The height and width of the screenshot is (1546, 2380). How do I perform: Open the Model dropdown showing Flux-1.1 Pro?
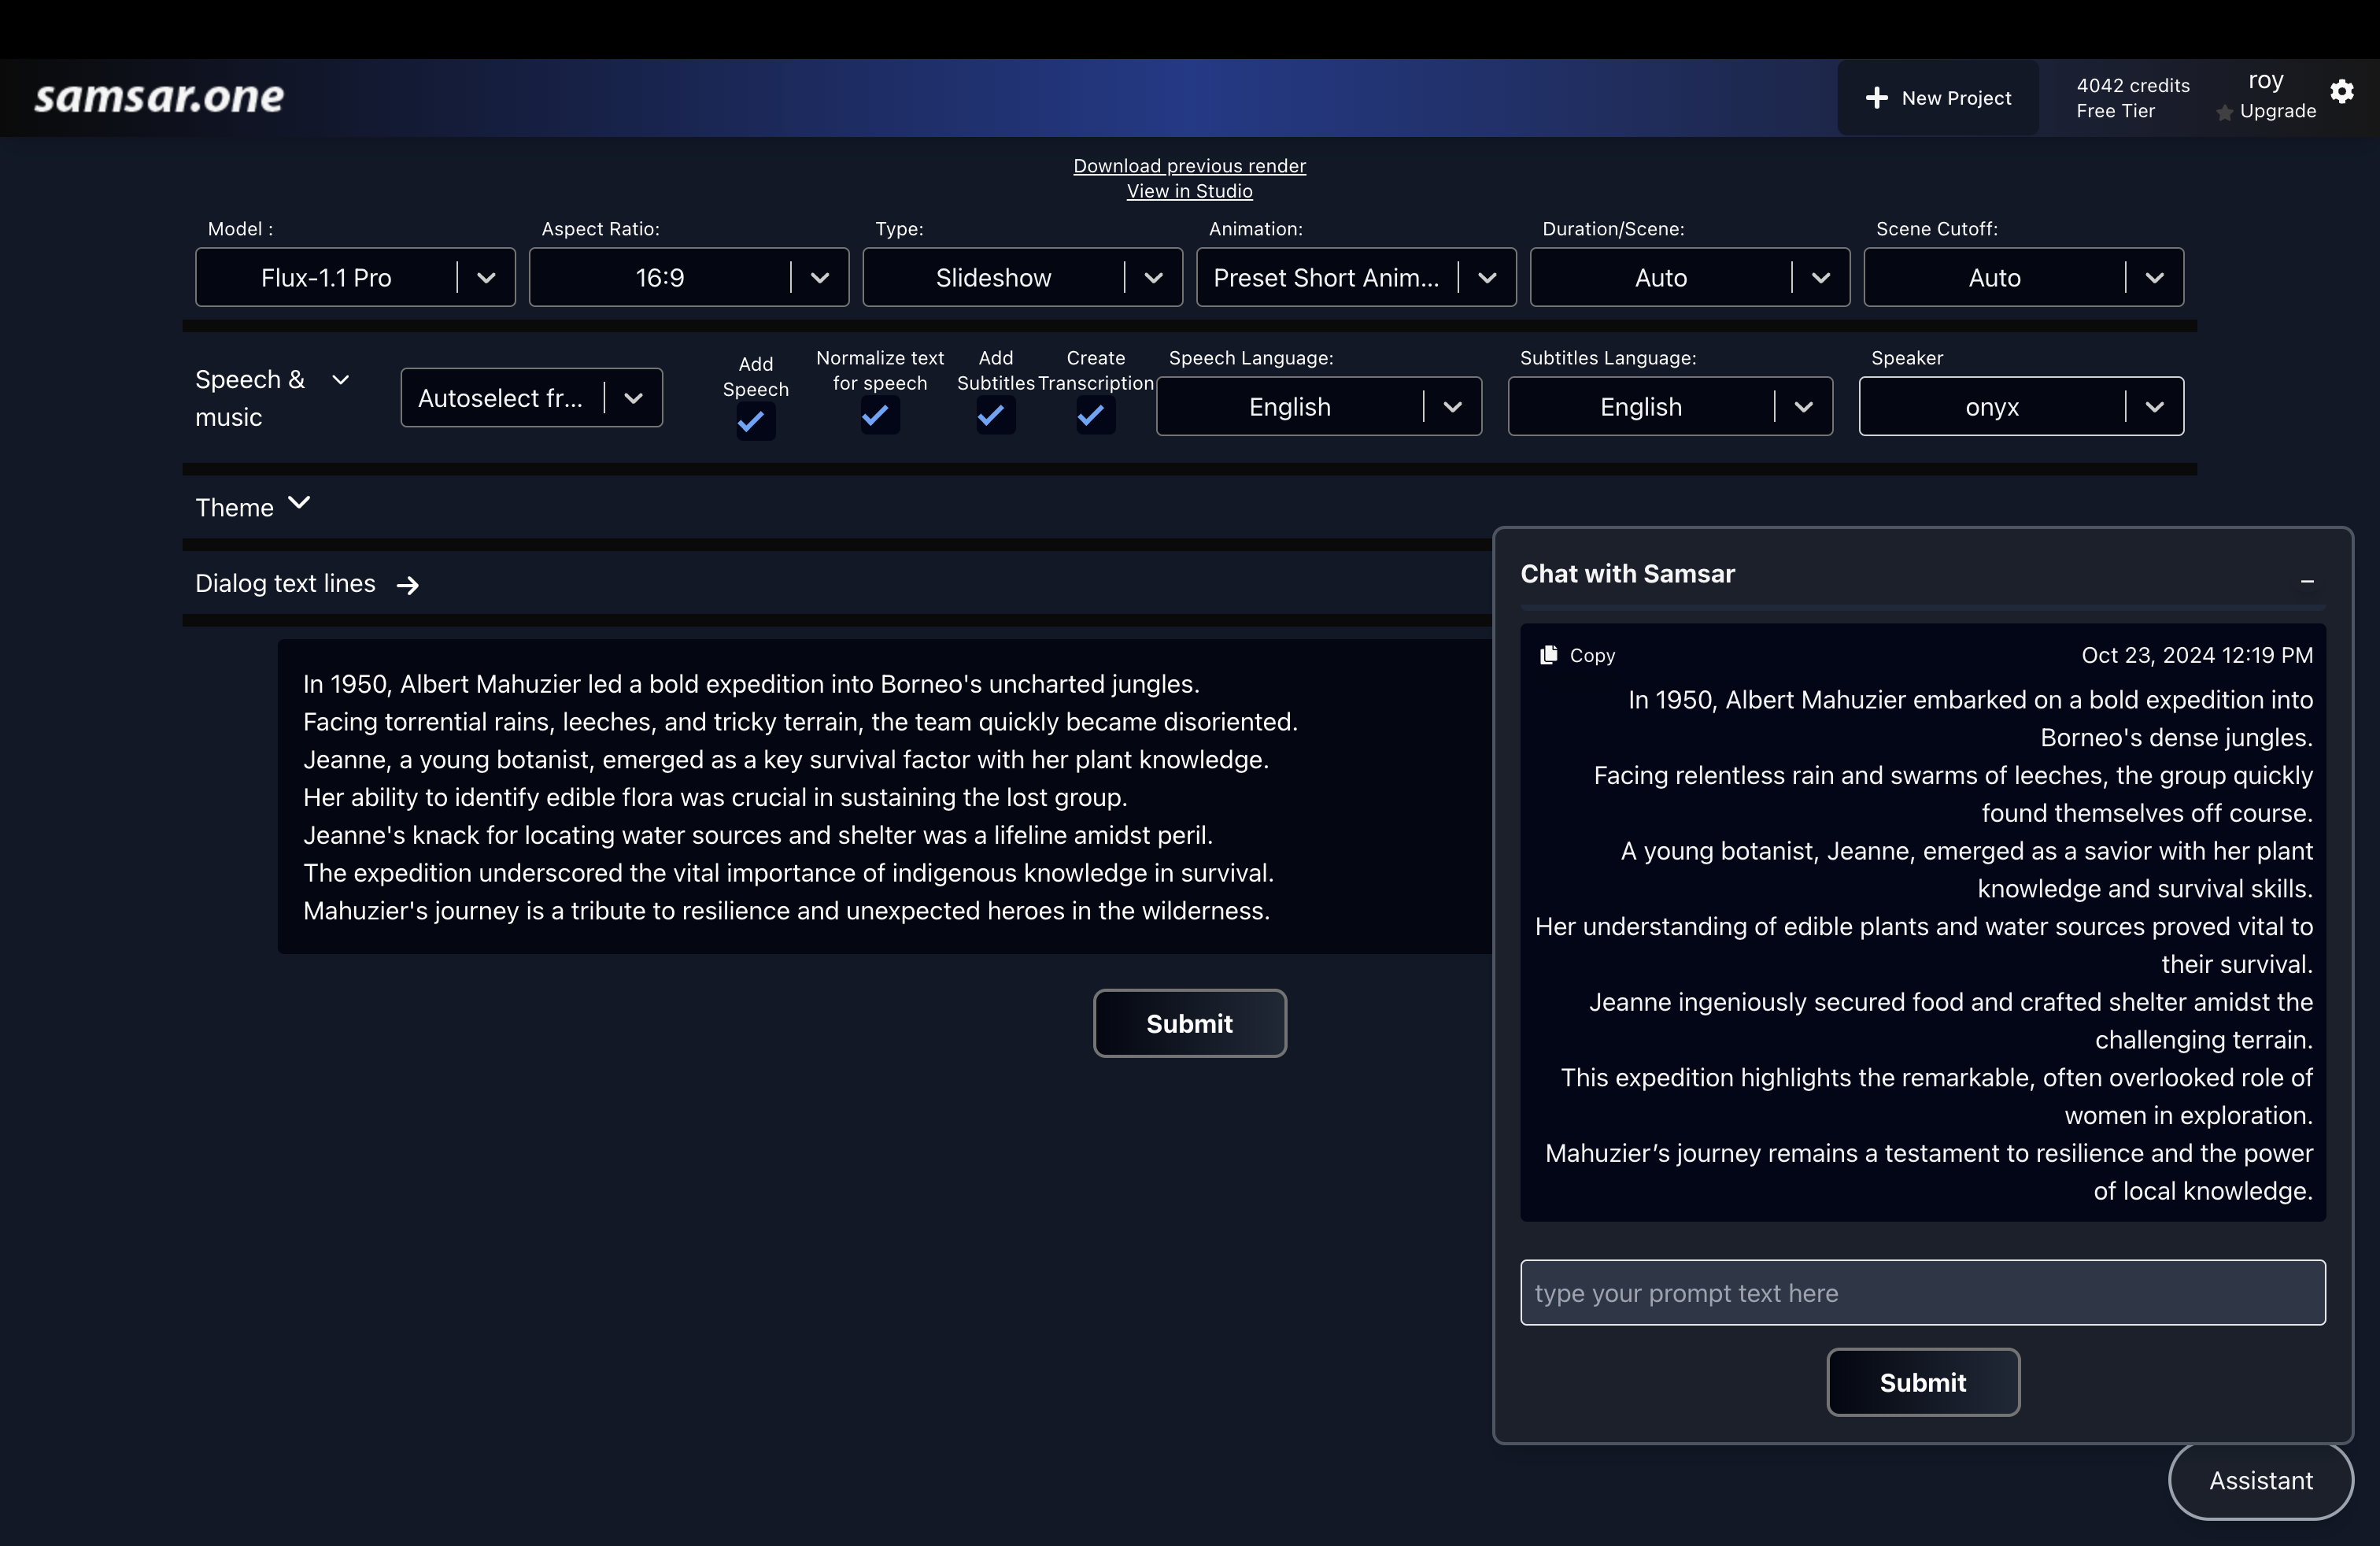(355, 278)
